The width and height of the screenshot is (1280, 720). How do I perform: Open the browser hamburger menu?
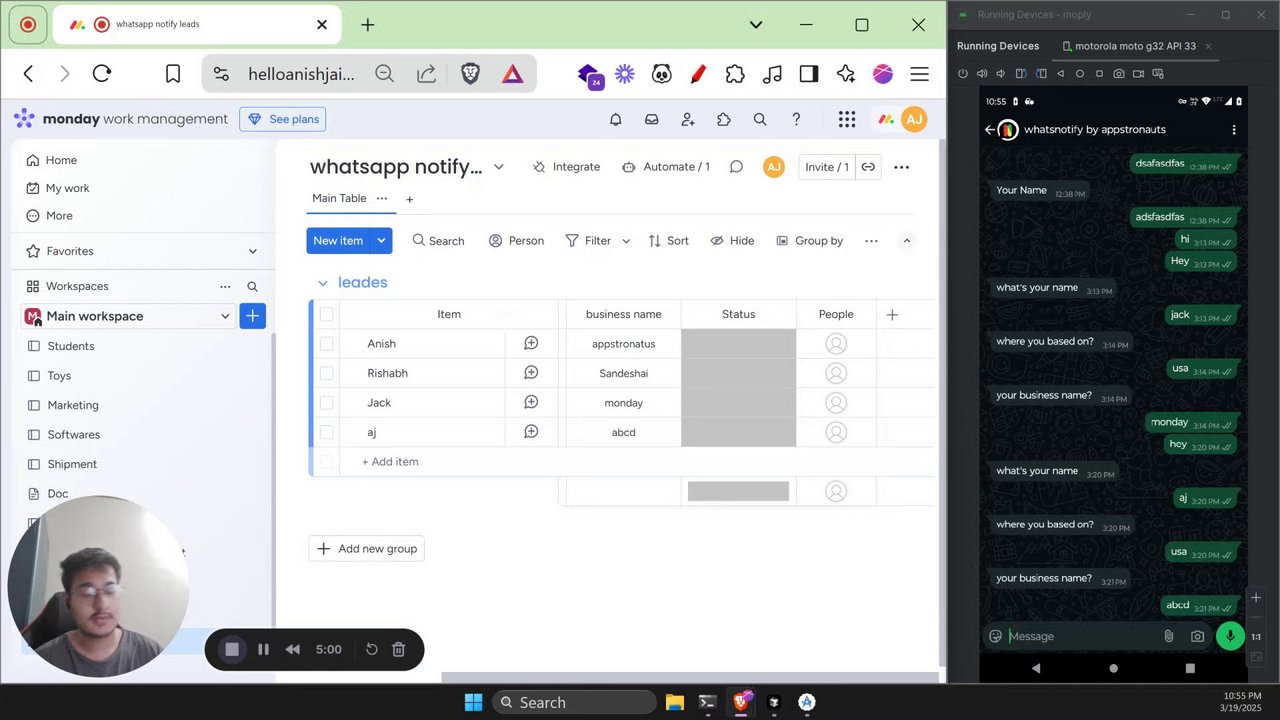(919, 73)
